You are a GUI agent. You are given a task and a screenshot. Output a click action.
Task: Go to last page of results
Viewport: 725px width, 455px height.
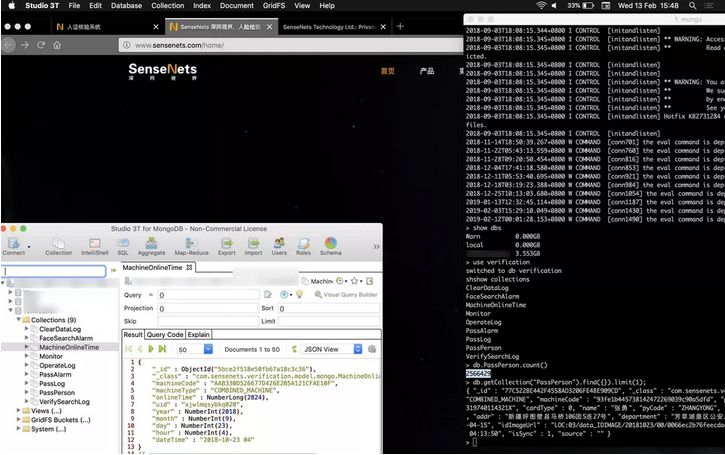point(162,349)
